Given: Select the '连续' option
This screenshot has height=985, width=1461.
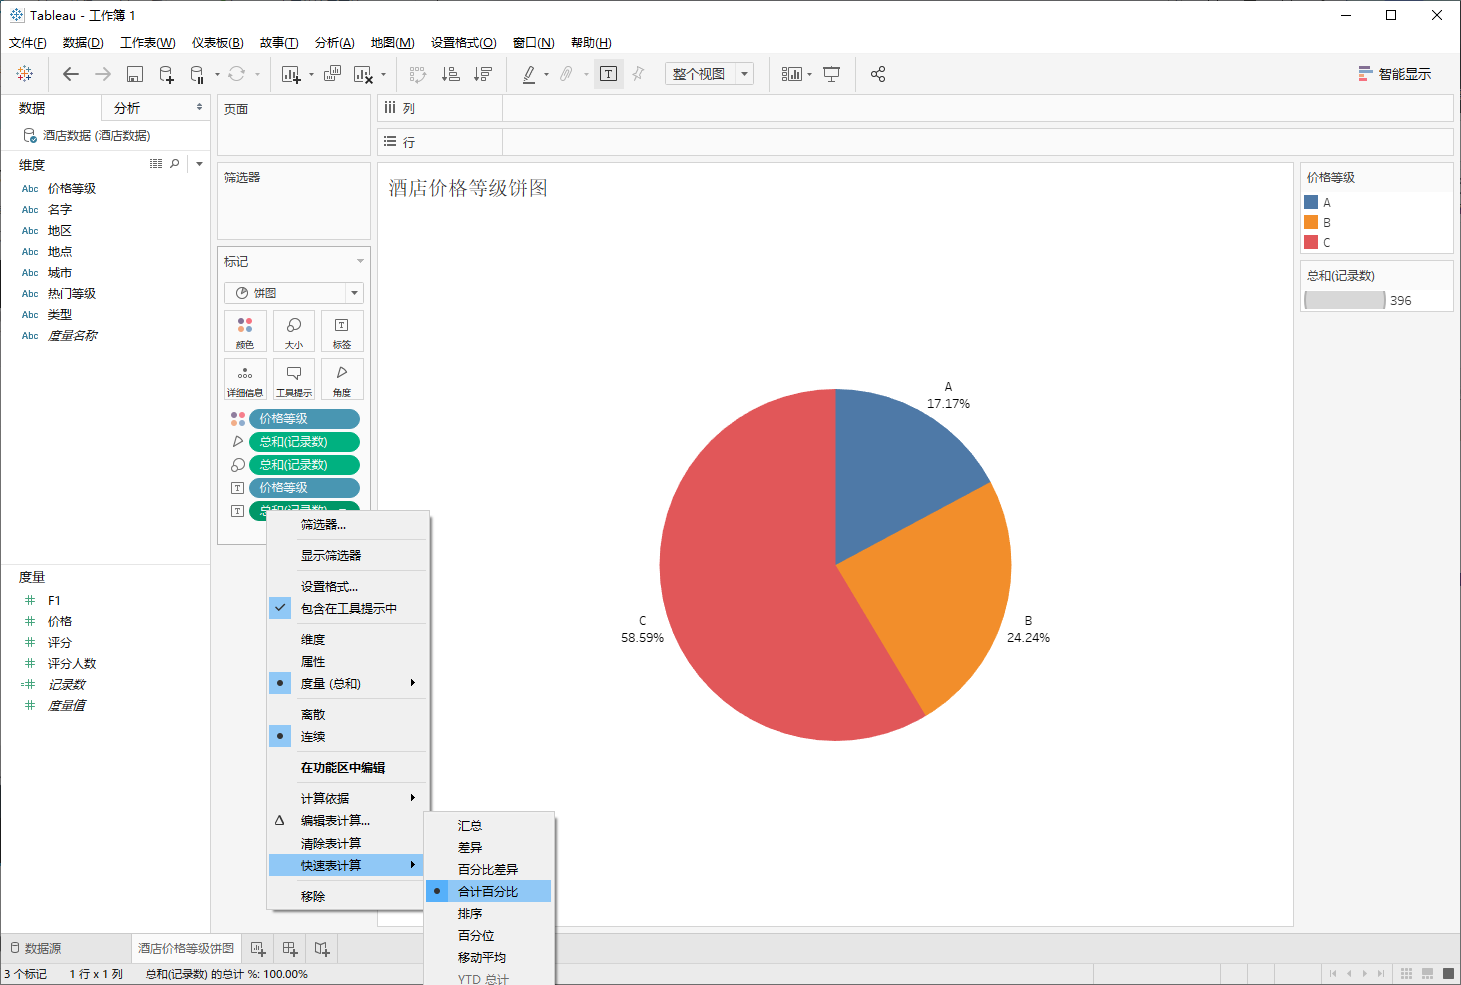Looking at the screenshot, I should 347,736.
